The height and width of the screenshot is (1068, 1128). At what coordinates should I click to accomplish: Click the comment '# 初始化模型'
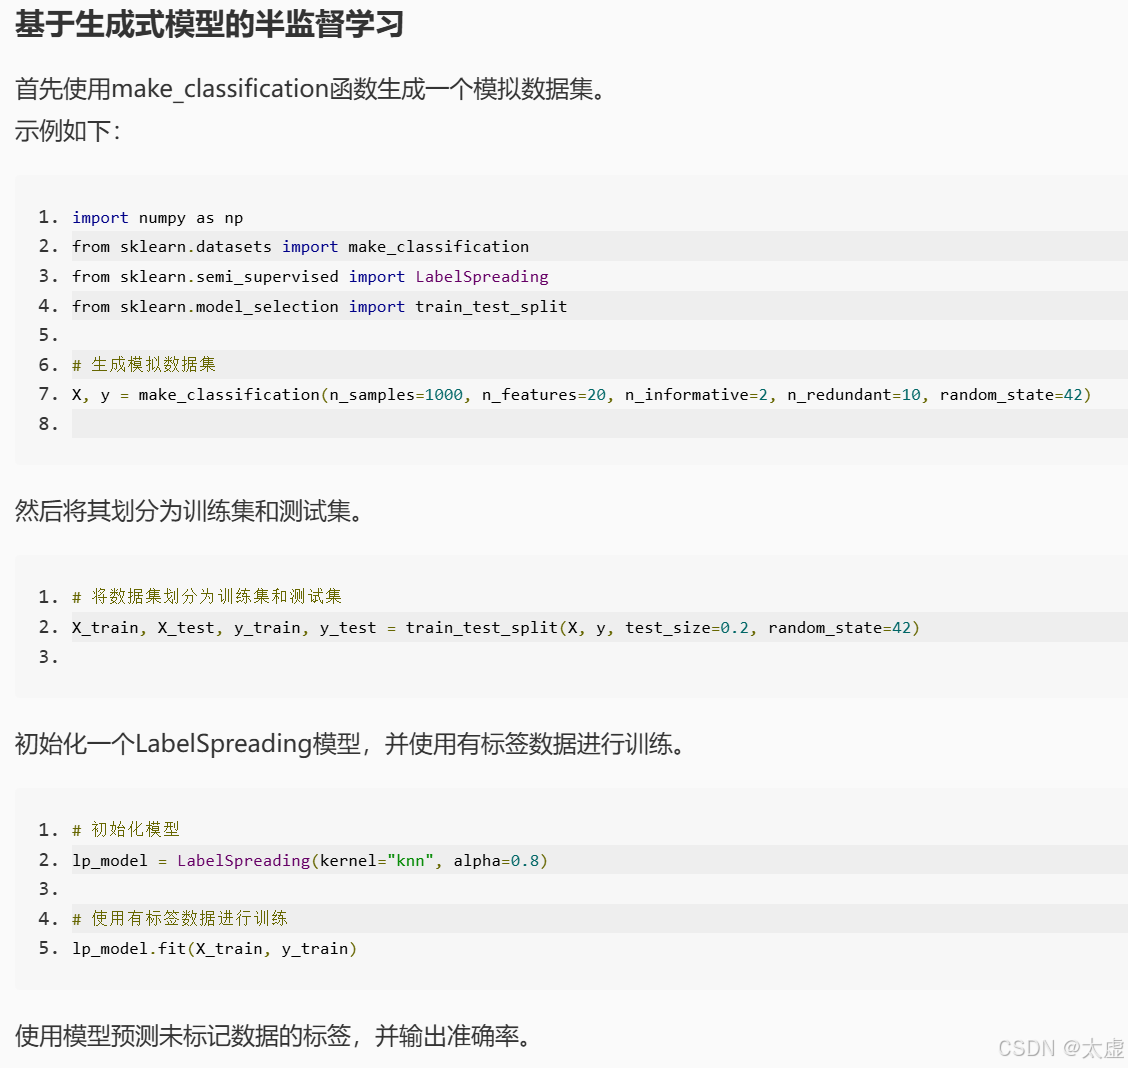126,829
